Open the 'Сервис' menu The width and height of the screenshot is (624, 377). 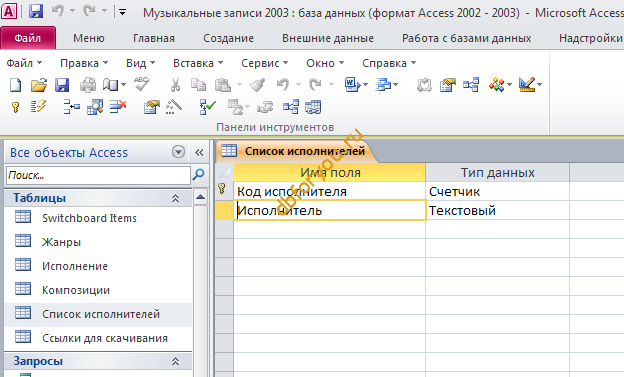point(265,63)
